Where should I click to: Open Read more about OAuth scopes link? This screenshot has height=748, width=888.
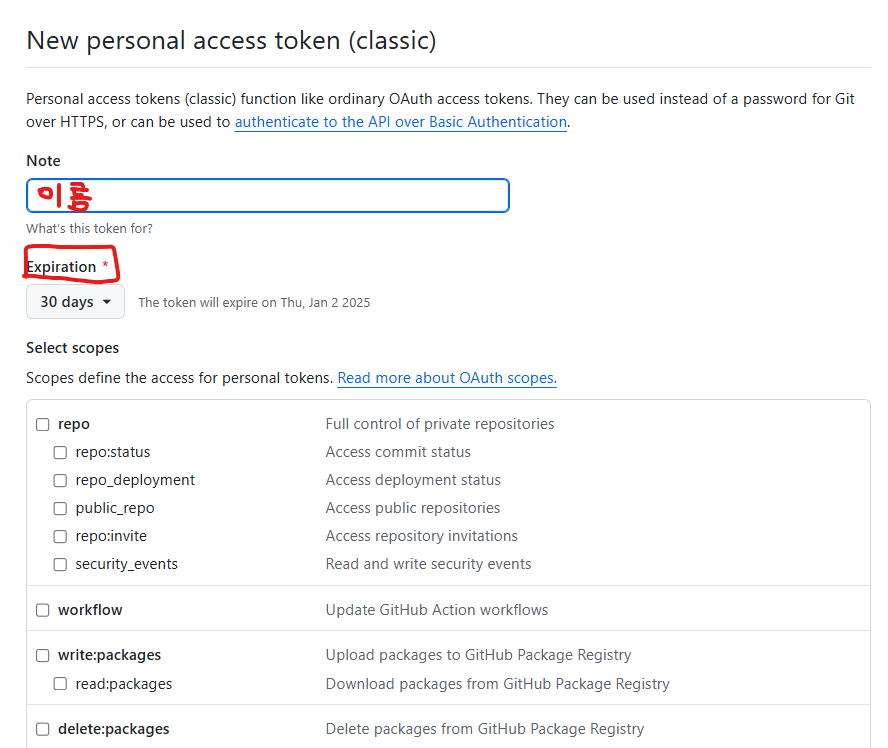click(447, 378)
